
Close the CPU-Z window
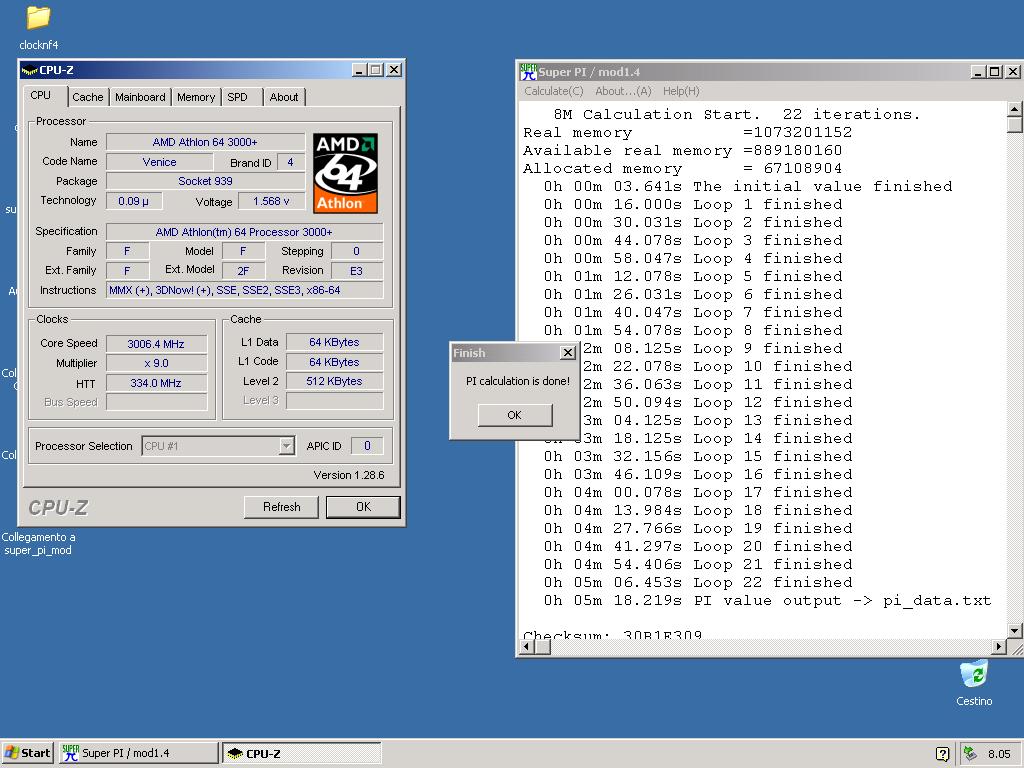click(394, 70)
